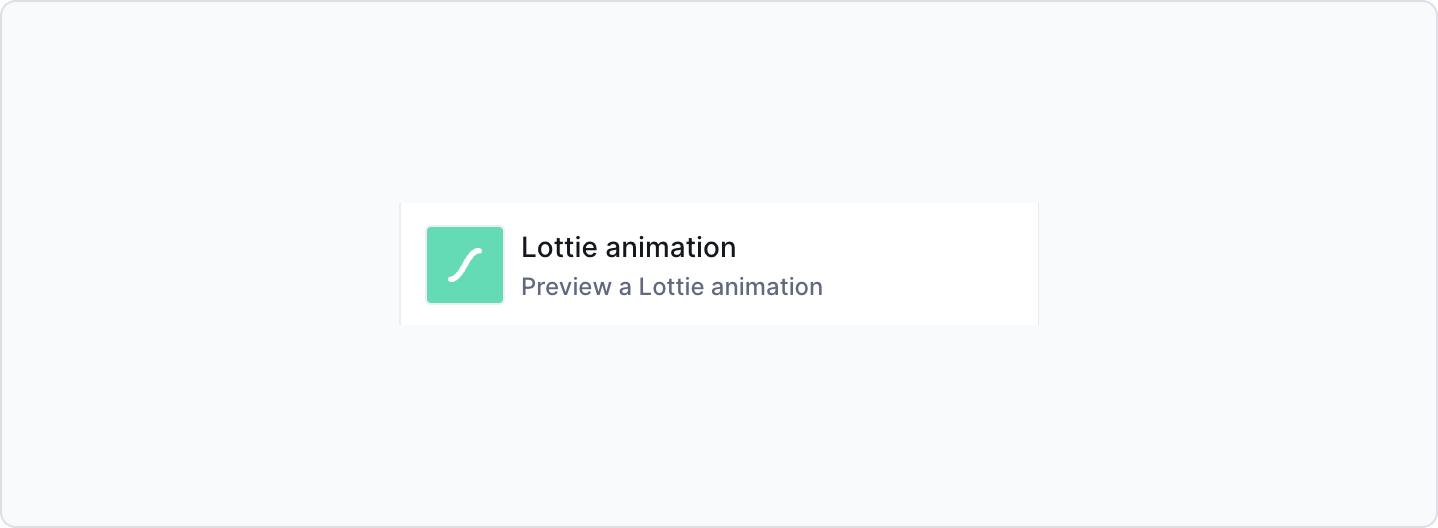
Task: Click the gray area right of the Lottie card
Action: click(x=1237, y=264)
